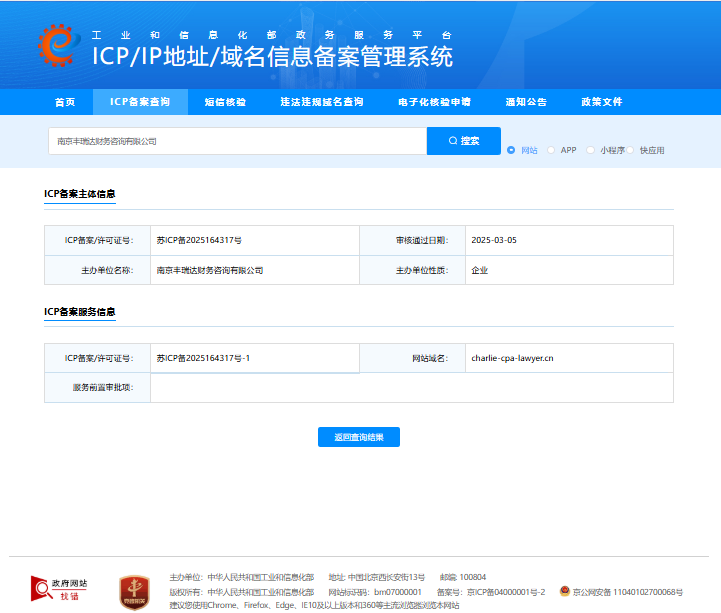Click the orange gear site logo
This screenshot has width=721, height=613.
point(56,44)
